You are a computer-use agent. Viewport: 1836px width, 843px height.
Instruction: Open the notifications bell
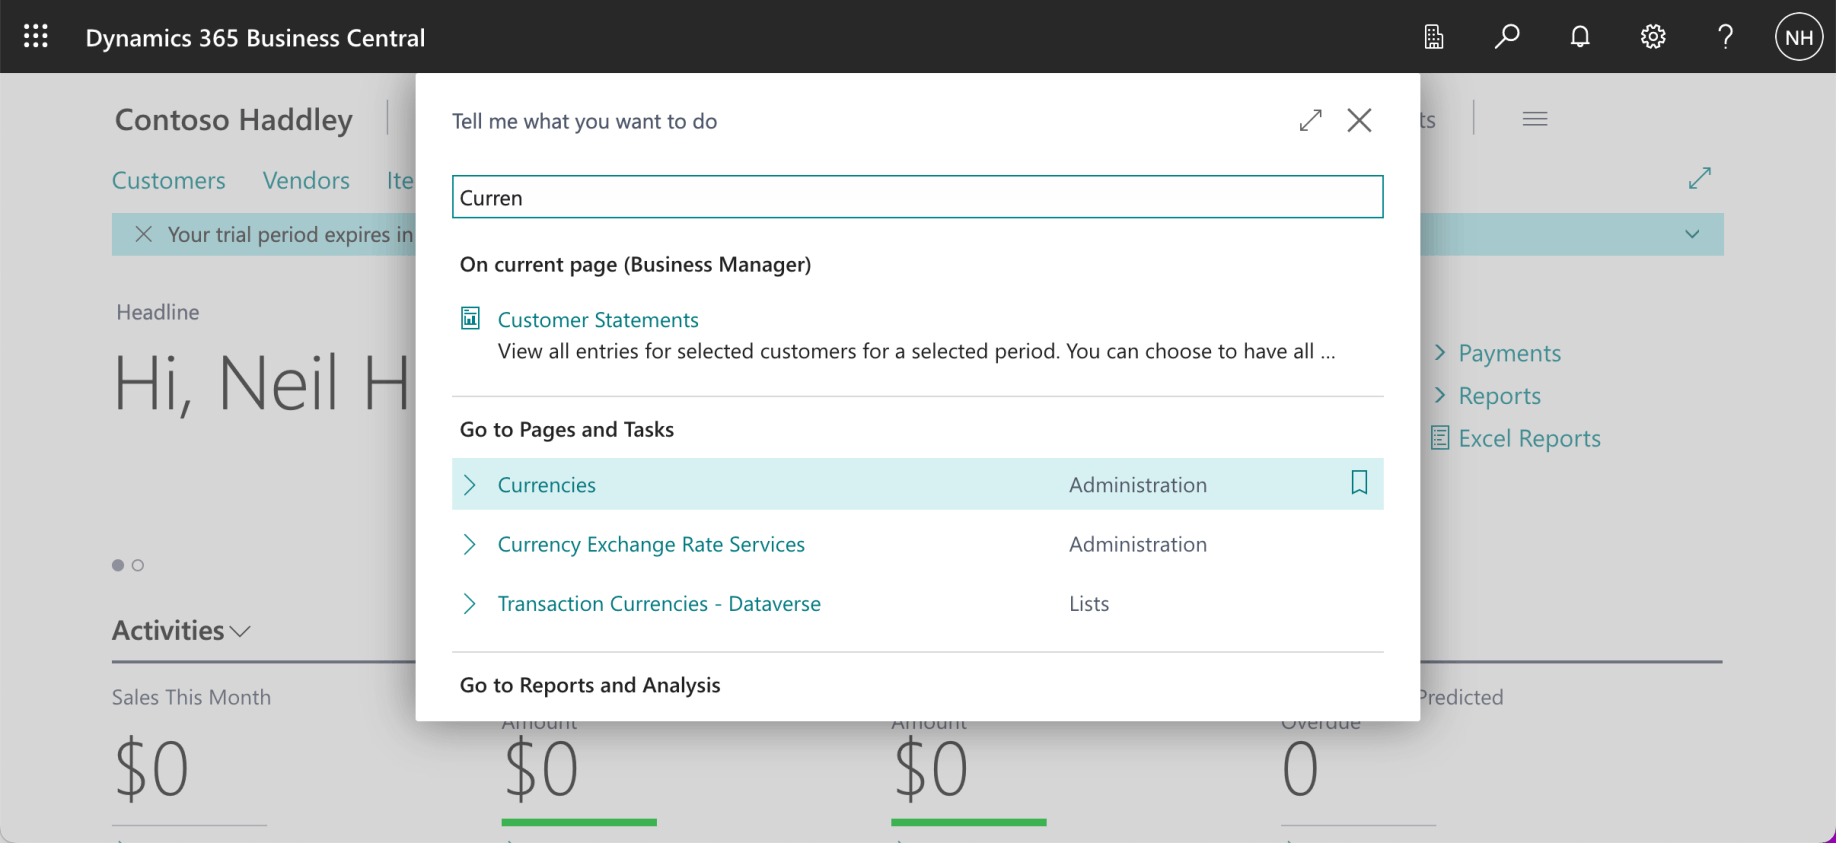point(1580,37)
